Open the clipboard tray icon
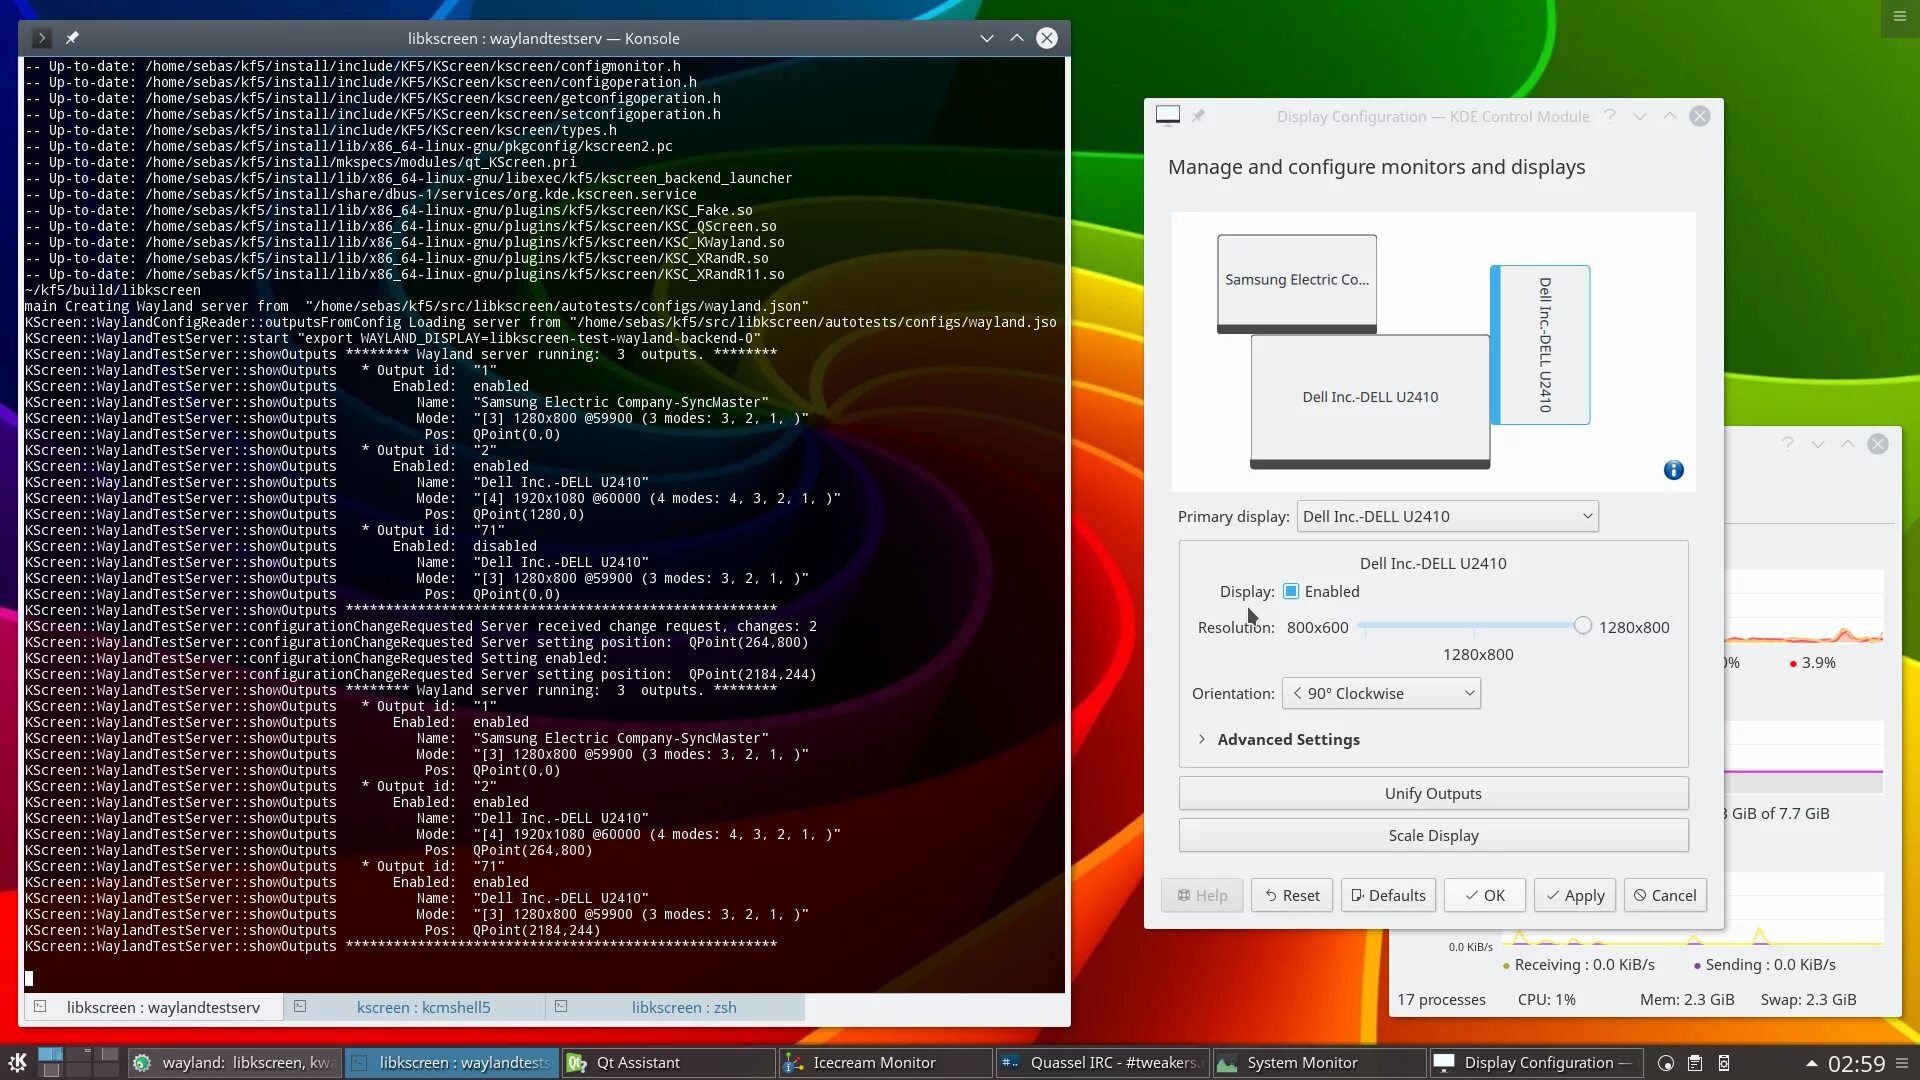Screen dimensions: 1920x1080 [1695, 1063]
